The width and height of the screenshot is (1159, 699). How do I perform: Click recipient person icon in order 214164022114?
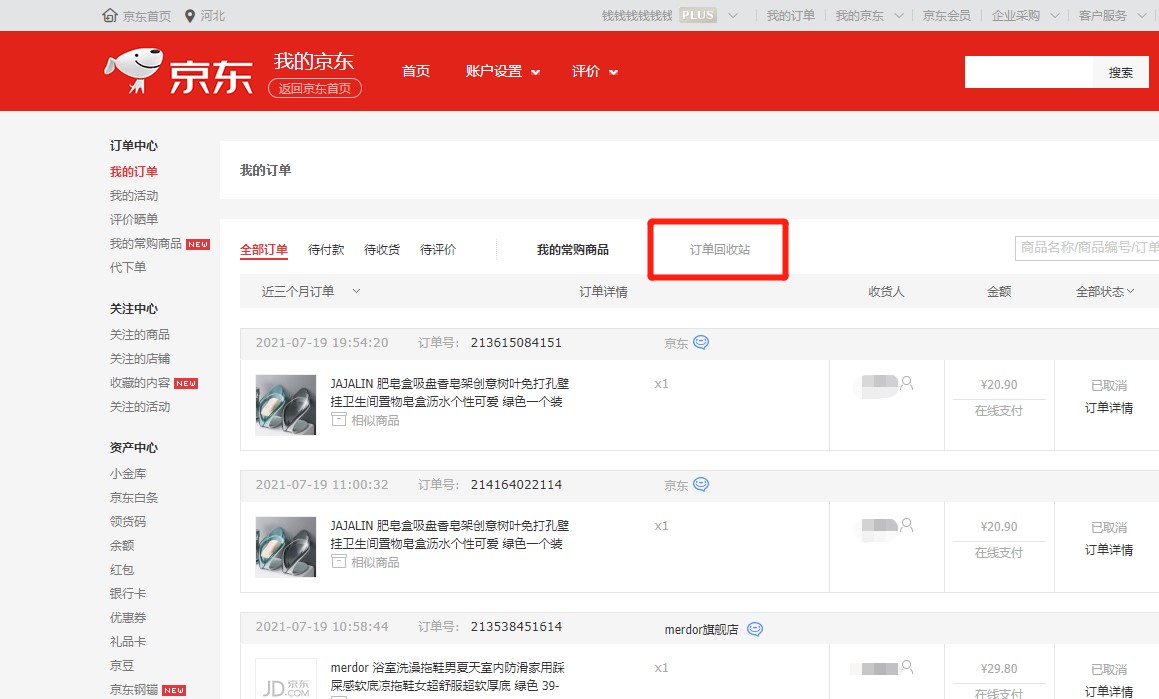click(907, 525)
